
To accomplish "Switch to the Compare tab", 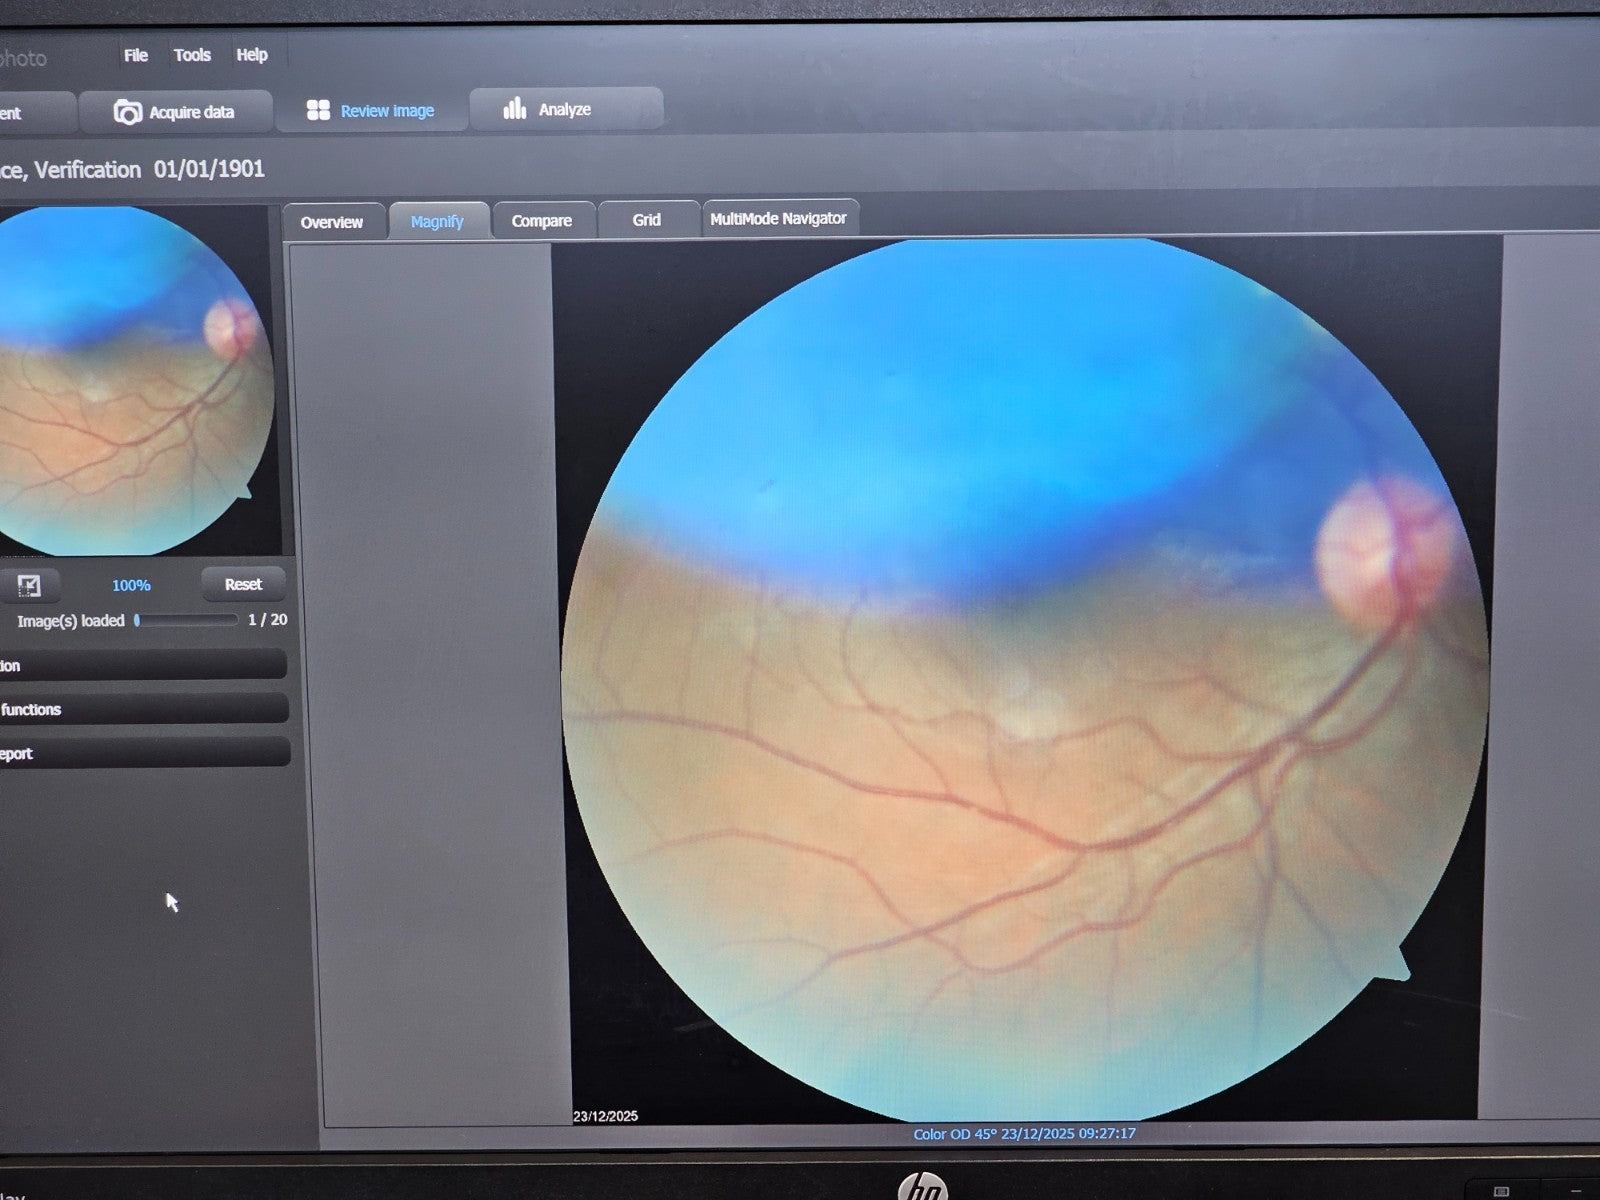I will coord(542,219).
